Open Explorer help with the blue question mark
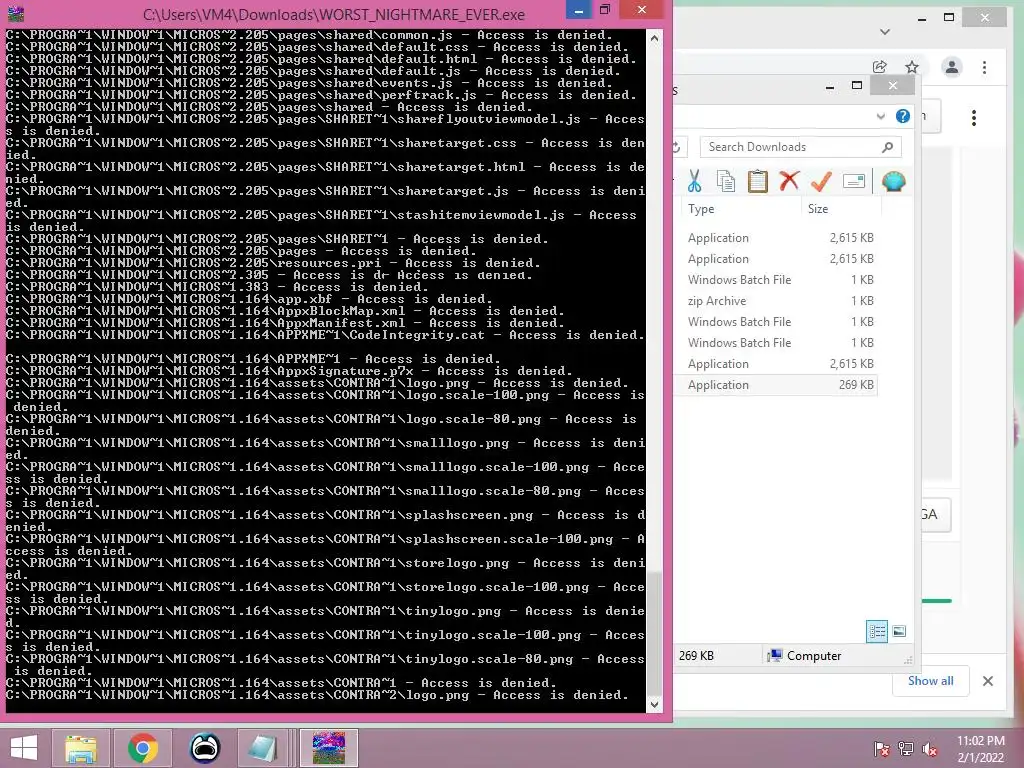Image resolution: width=1024 pixels, height=768 pixels. coord(903,116)
